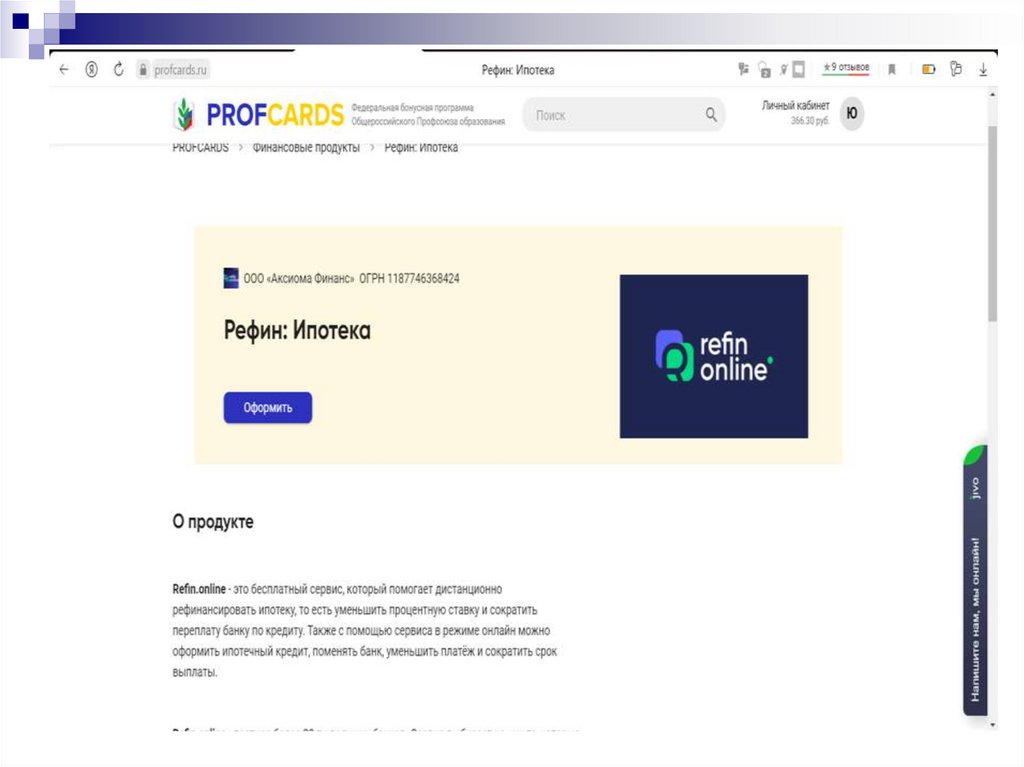
Task: Open the reader mode page icon
Action: 798,69
